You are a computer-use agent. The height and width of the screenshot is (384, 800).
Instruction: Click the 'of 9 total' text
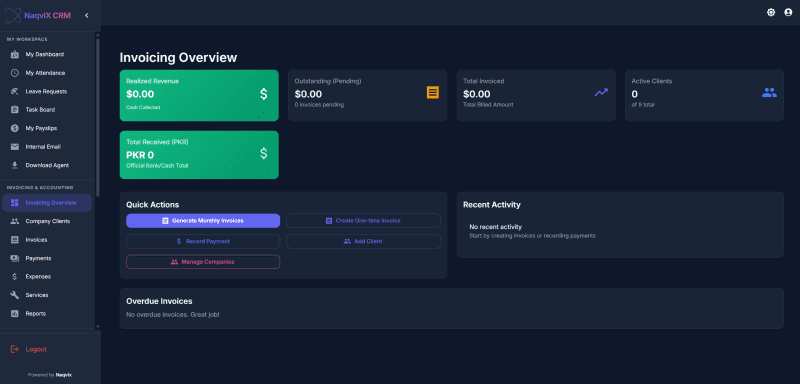(x=643, y=105)
